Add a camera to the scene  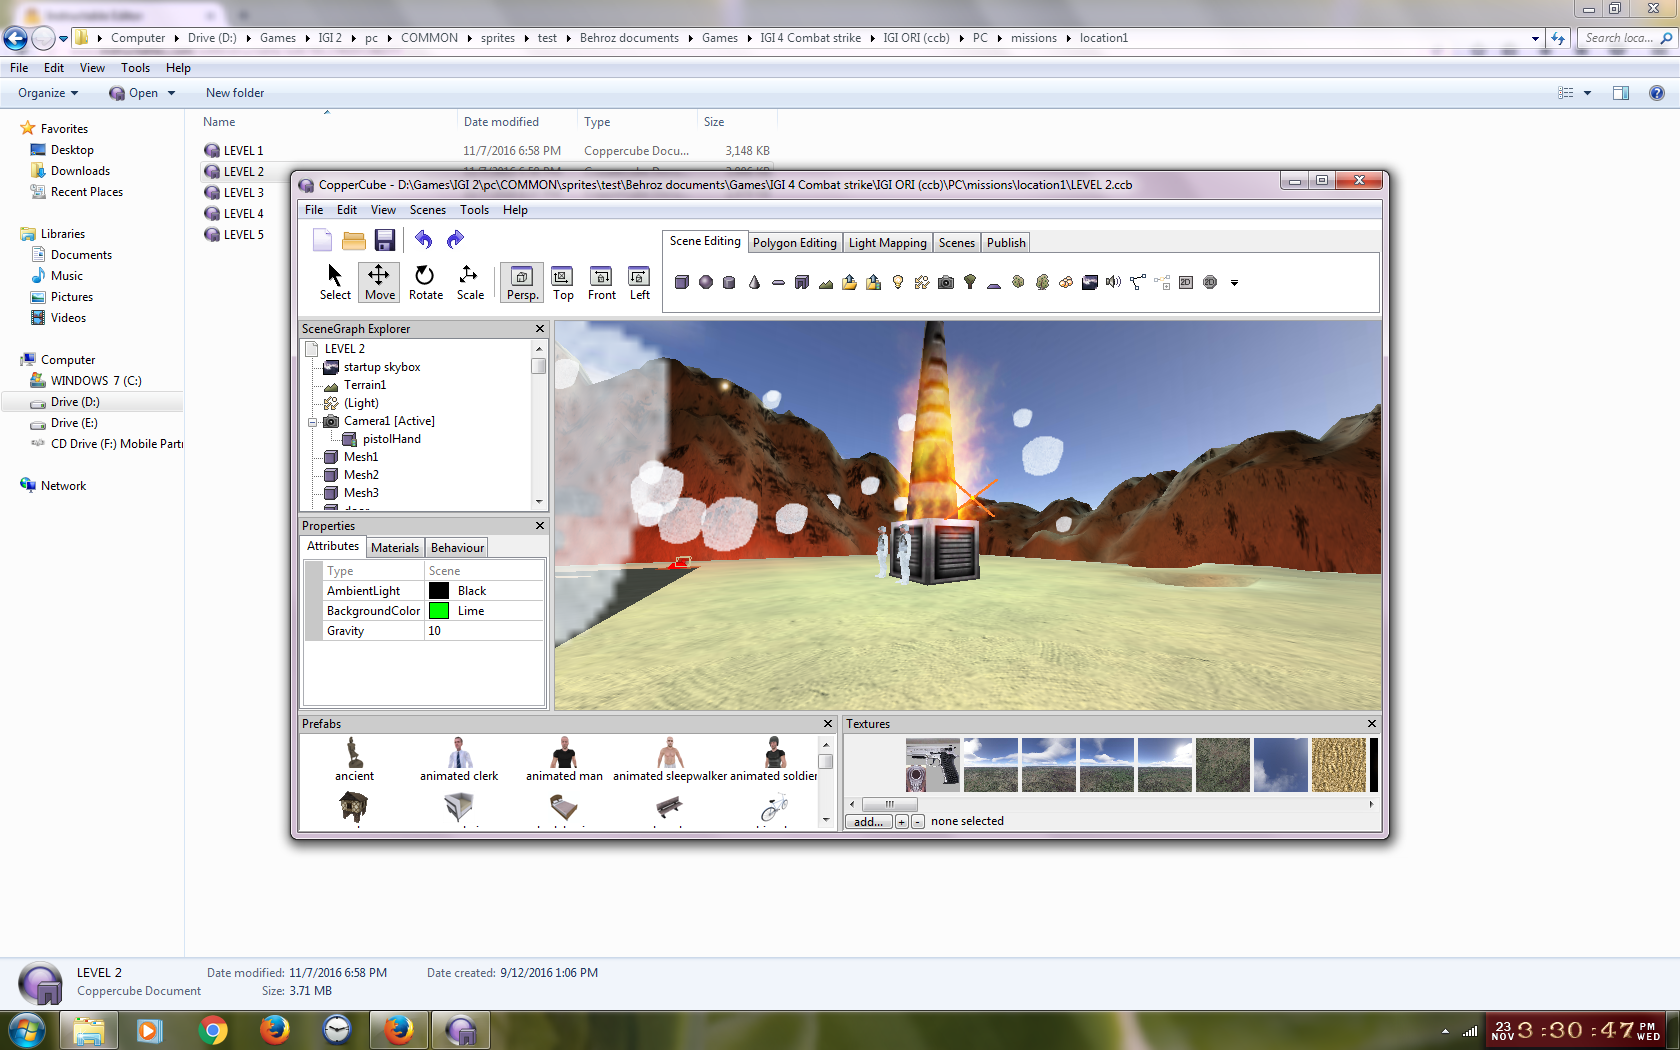pyautogui.click(x=946, y=283)
